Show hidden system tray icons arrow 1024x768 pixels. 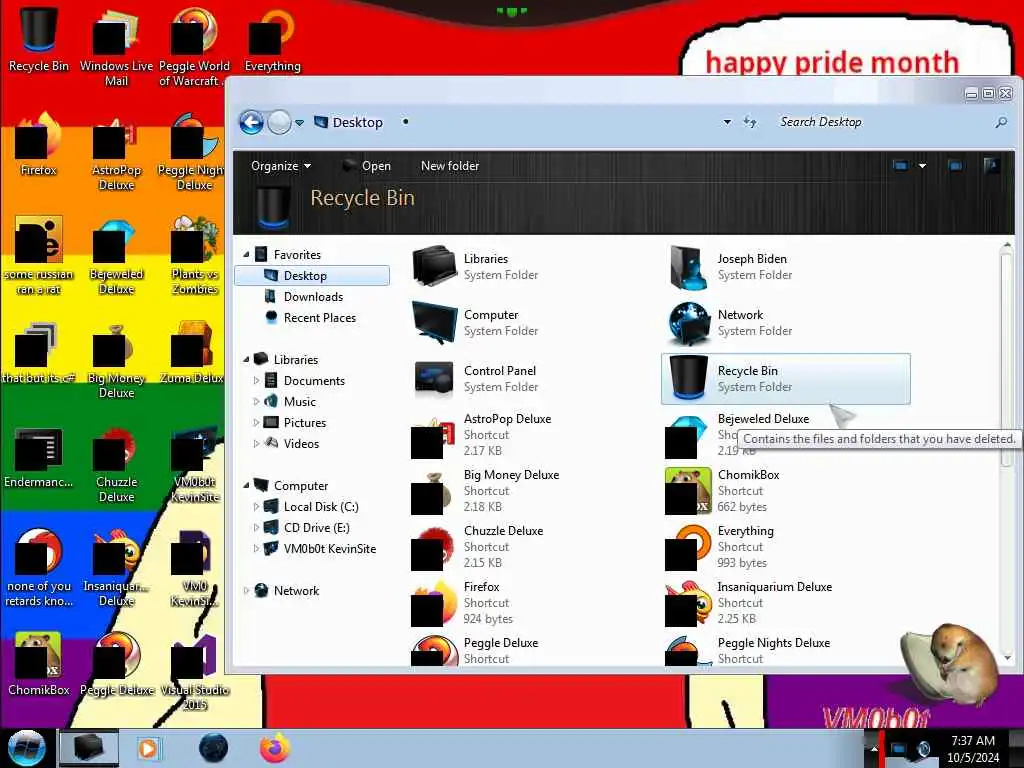click(x=874, y=749)
